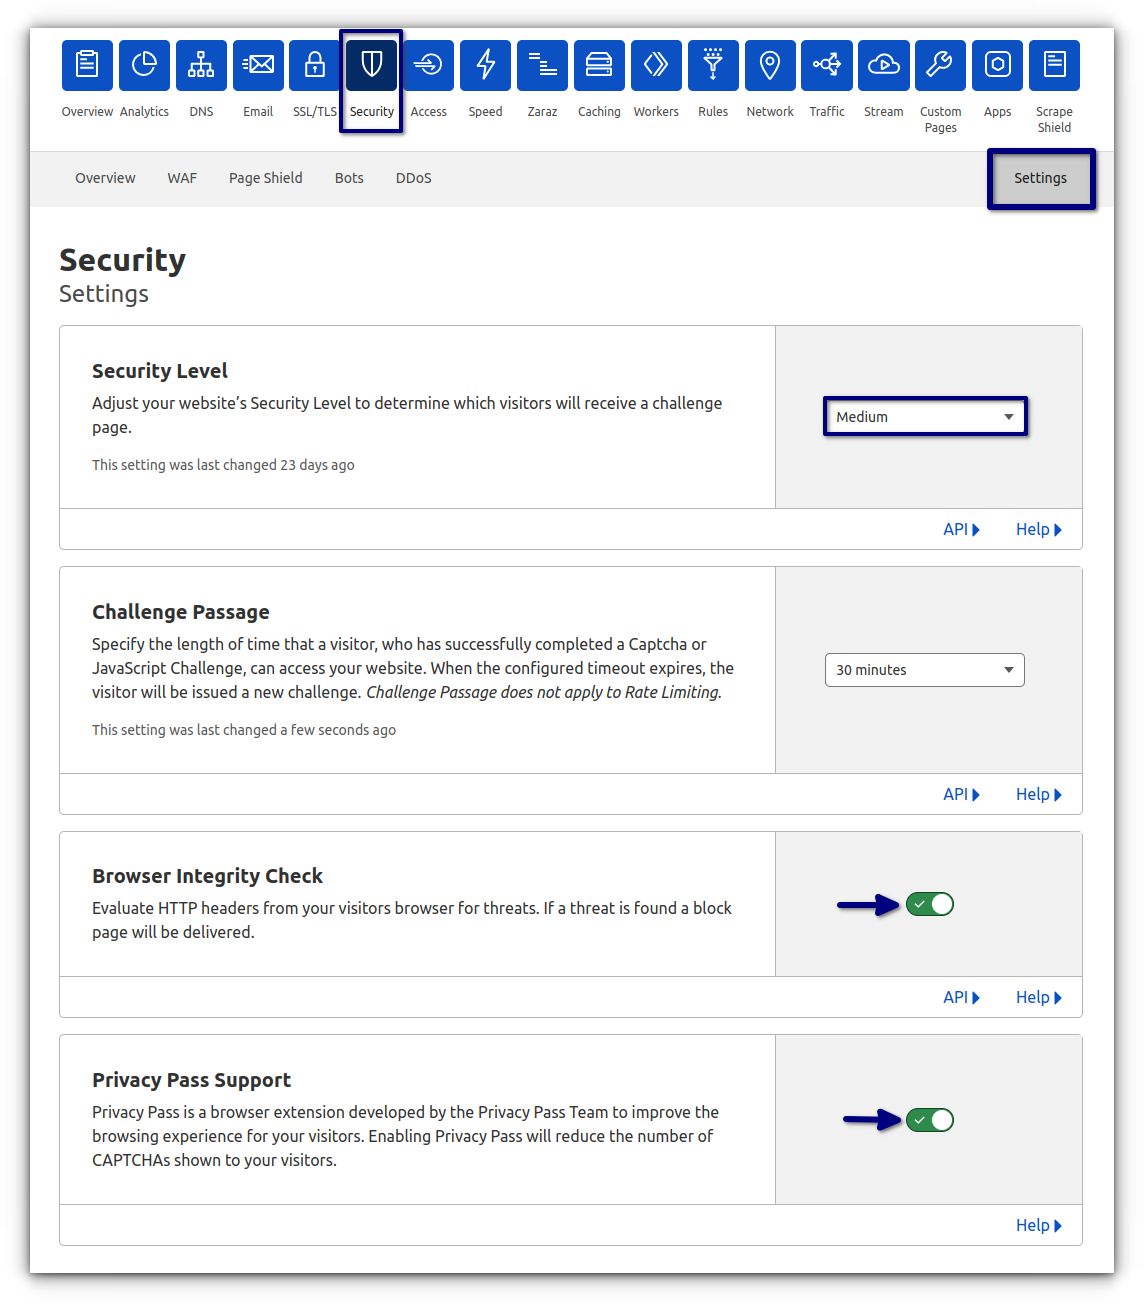The width and height of the screenshot is (1144, 1305).
Task: Switch to the WAF tab
Action: click(x=182, y=178)
